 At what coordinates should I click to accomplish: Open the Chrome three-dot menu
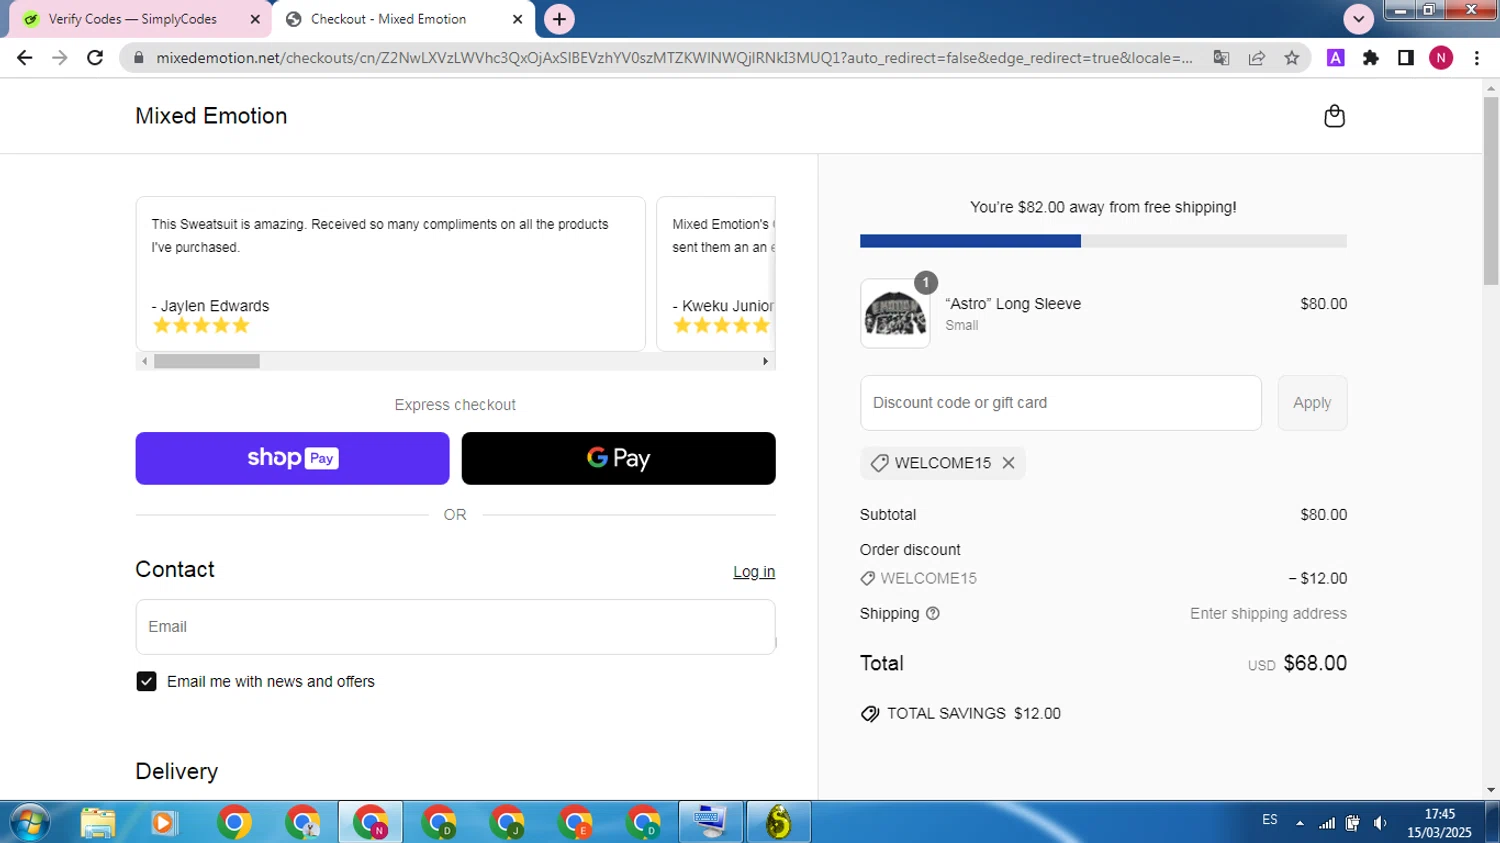click(x=1477, y=58)
